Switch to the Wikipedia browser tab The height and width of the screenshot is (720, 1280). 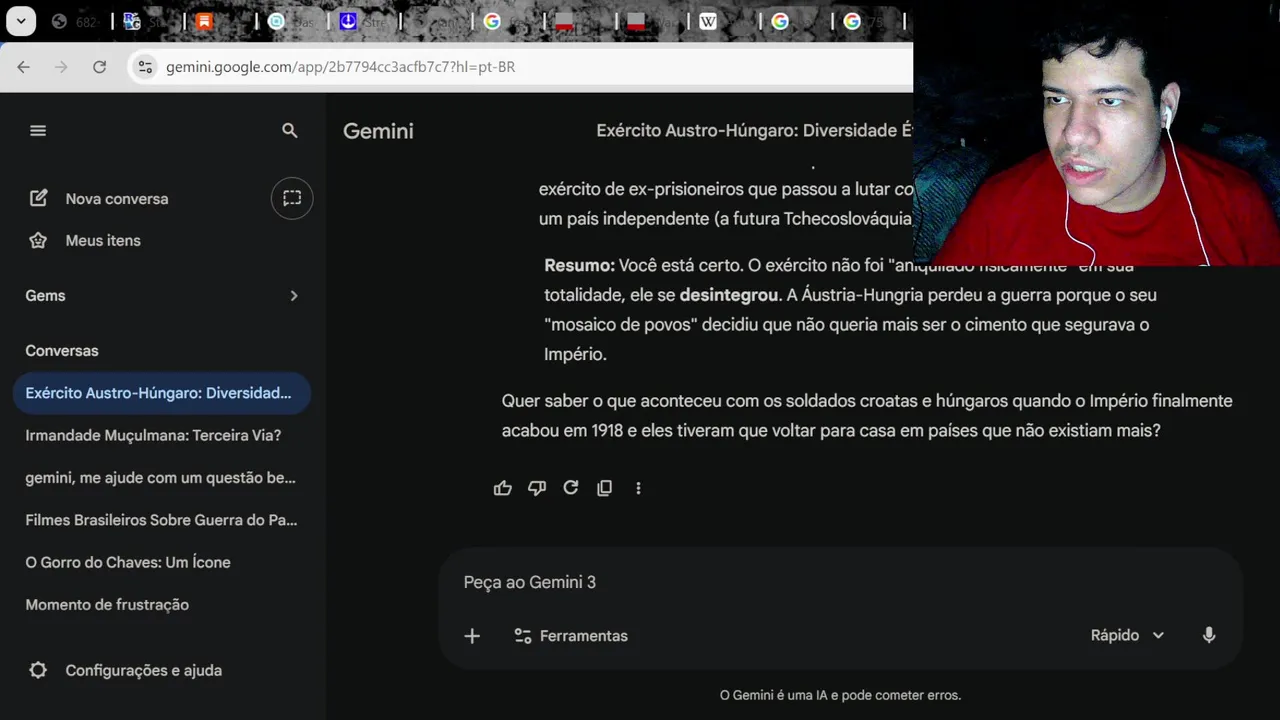click(708, 21)
